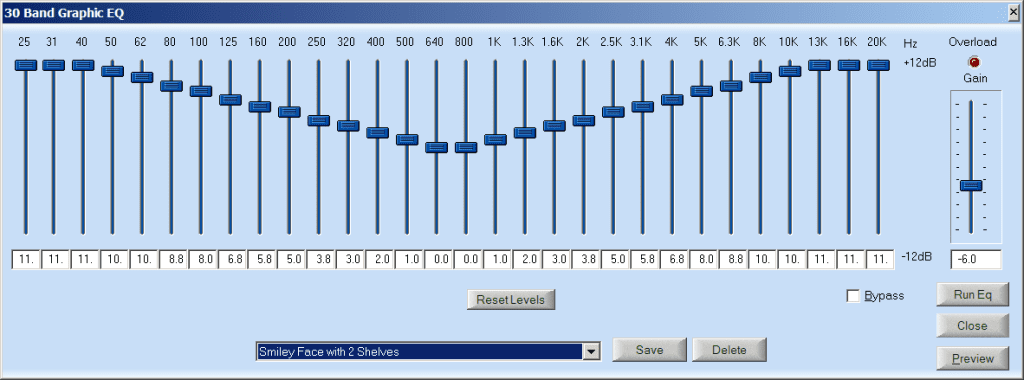Click the 160 Hz band slider handle

point(259,107)
